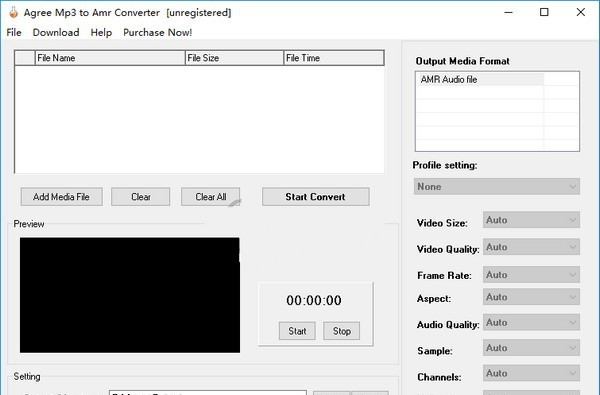Close the converter window

point(580,12)
